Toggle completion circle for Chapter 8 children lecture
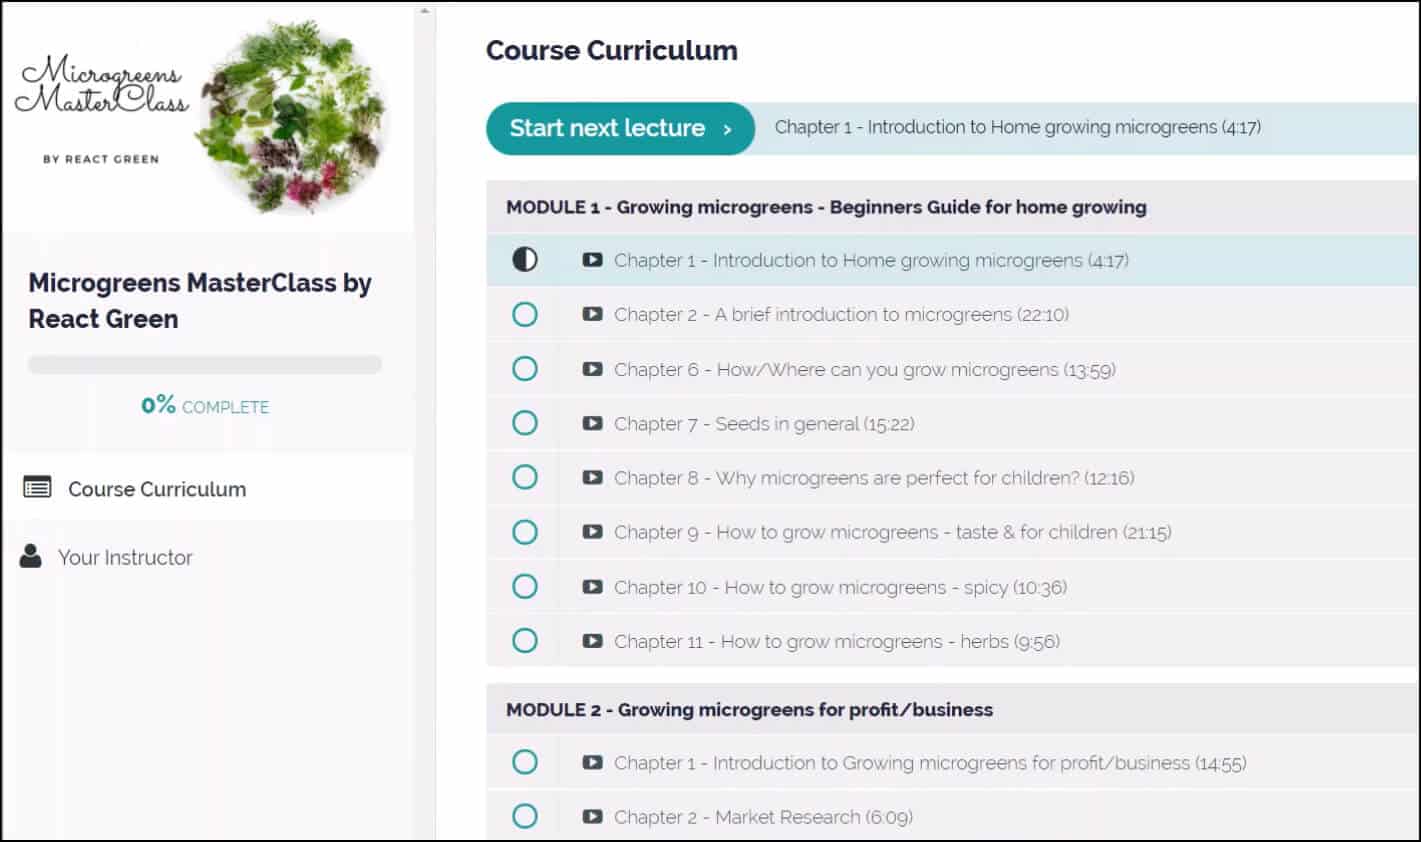 pos(525,477)
